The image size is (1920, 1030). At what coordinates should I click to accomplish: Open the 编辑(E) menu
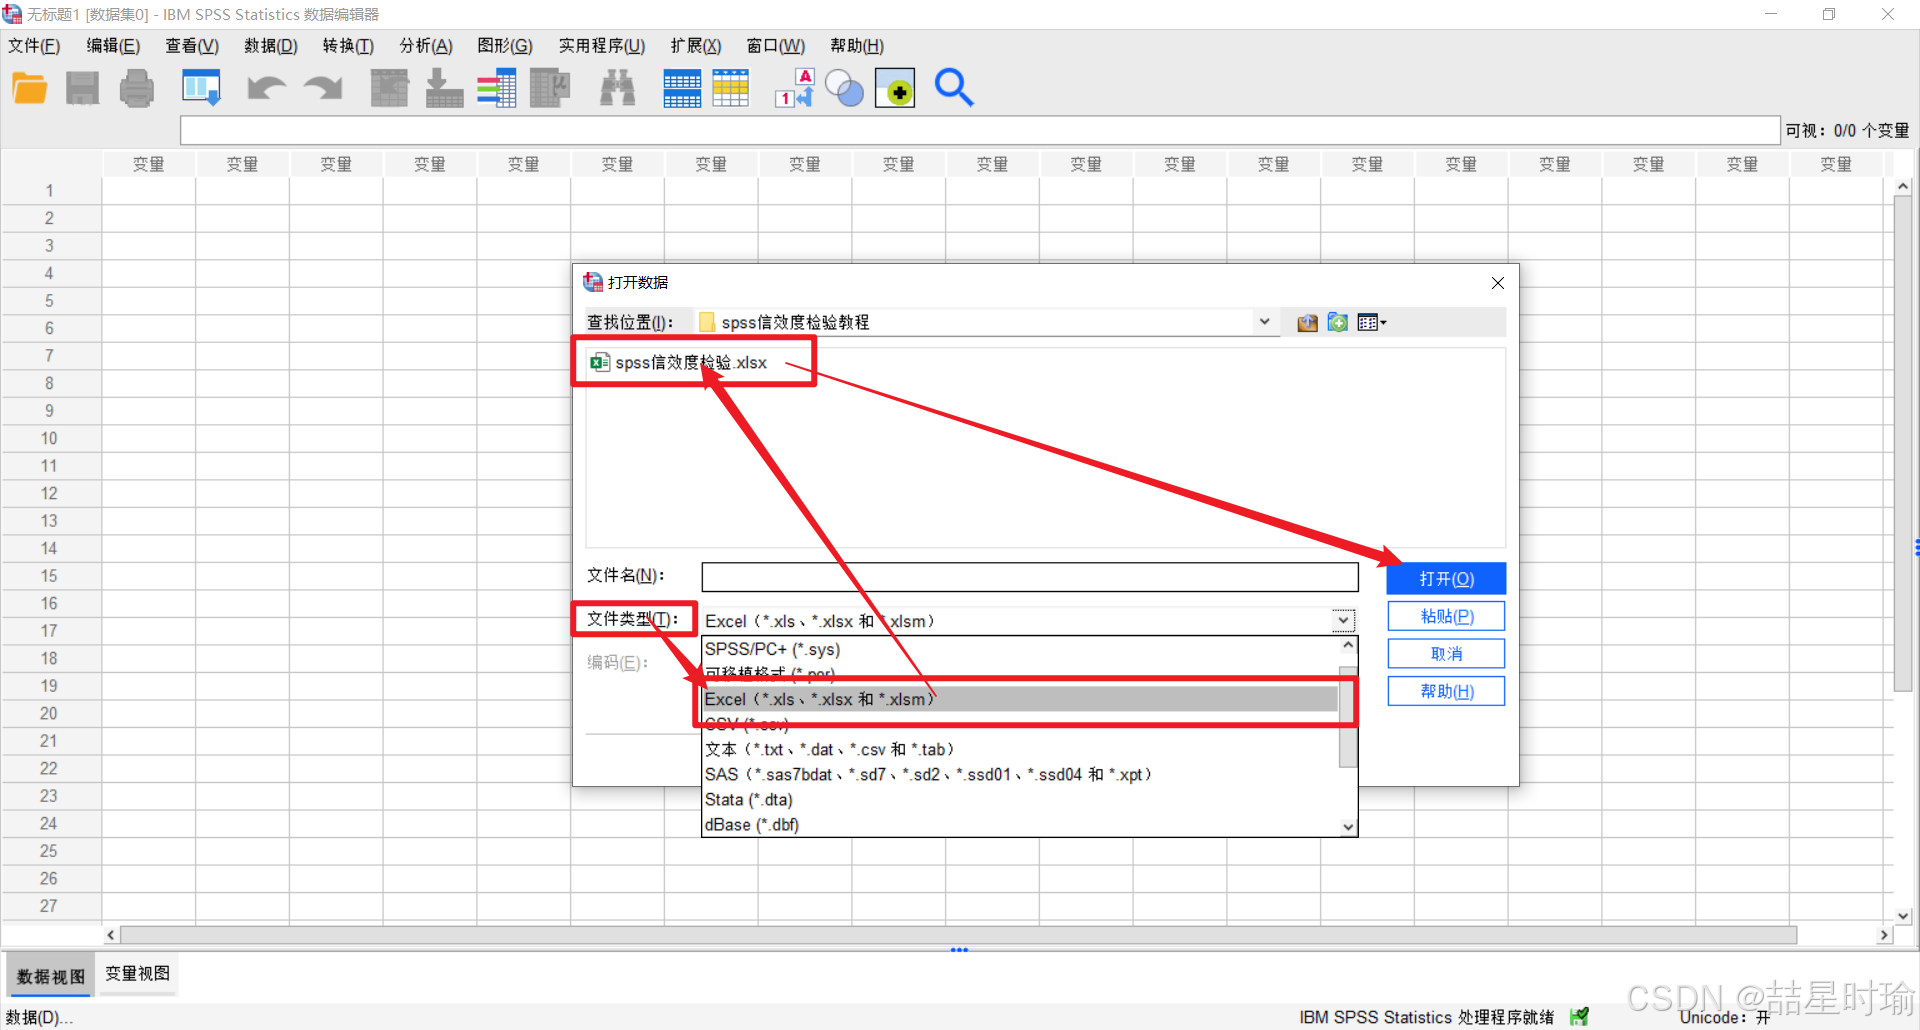pyautogui.click(x=113, y=46)
